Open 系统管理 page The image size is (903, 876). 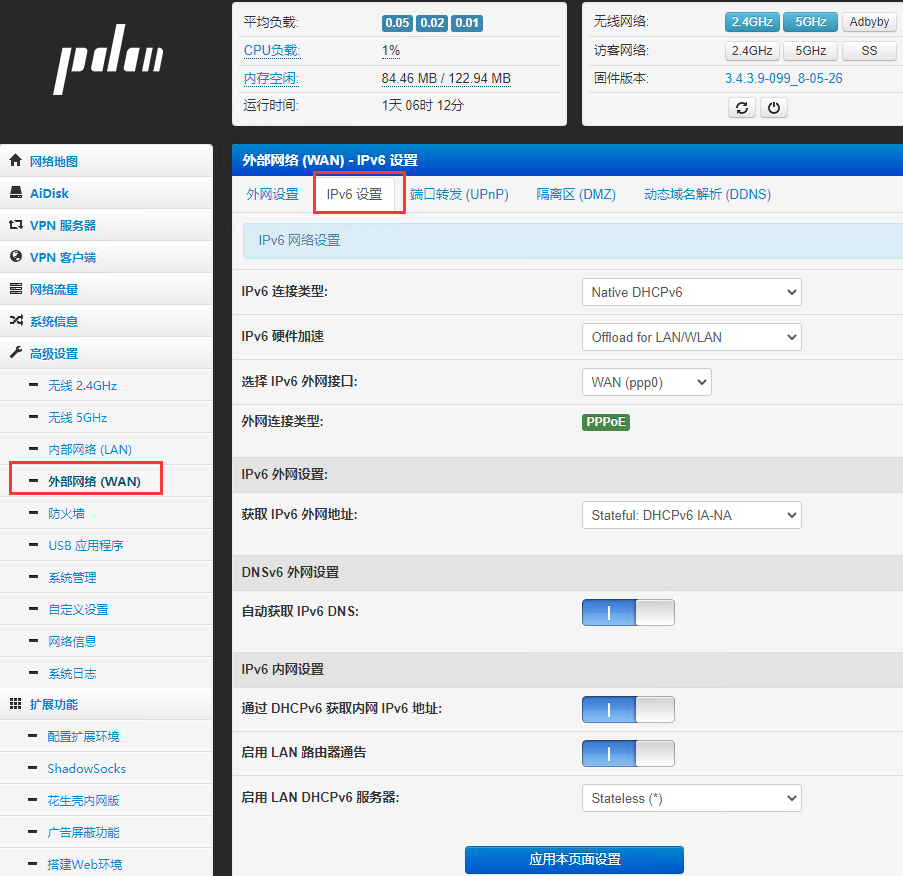[72, 577]
